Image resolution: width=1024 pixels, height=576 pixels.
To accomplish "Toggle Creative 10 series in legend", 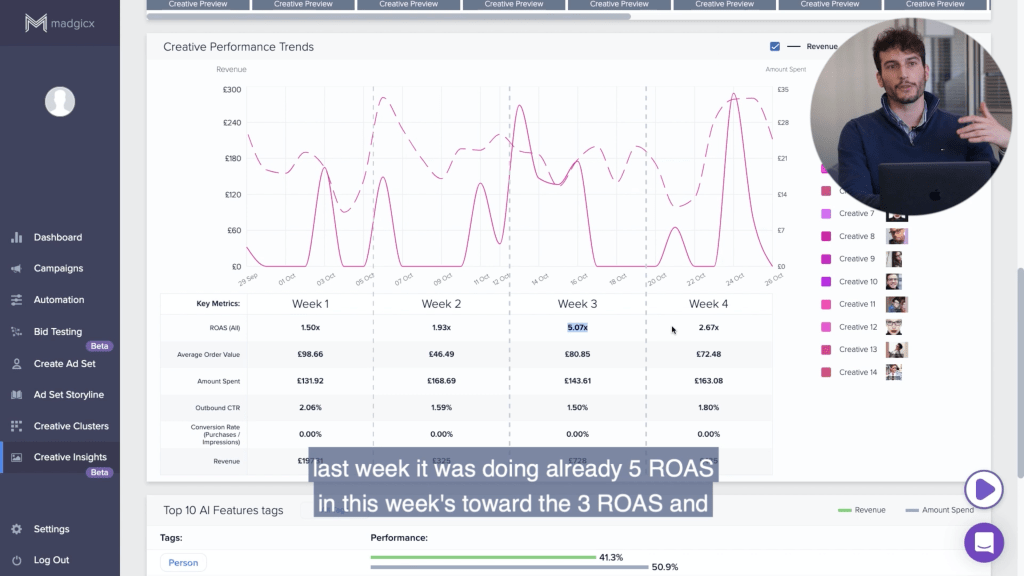I will (x=826, y=282).
